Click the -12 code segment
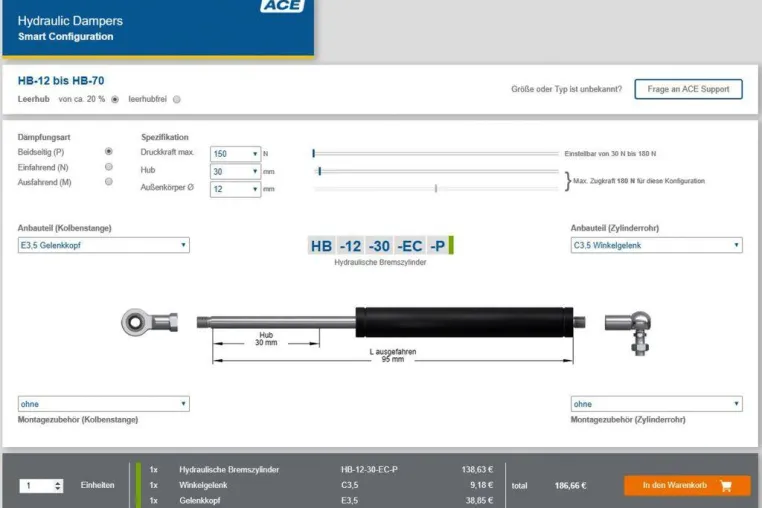This screenshot has width=762, height=508. (350, 246)
